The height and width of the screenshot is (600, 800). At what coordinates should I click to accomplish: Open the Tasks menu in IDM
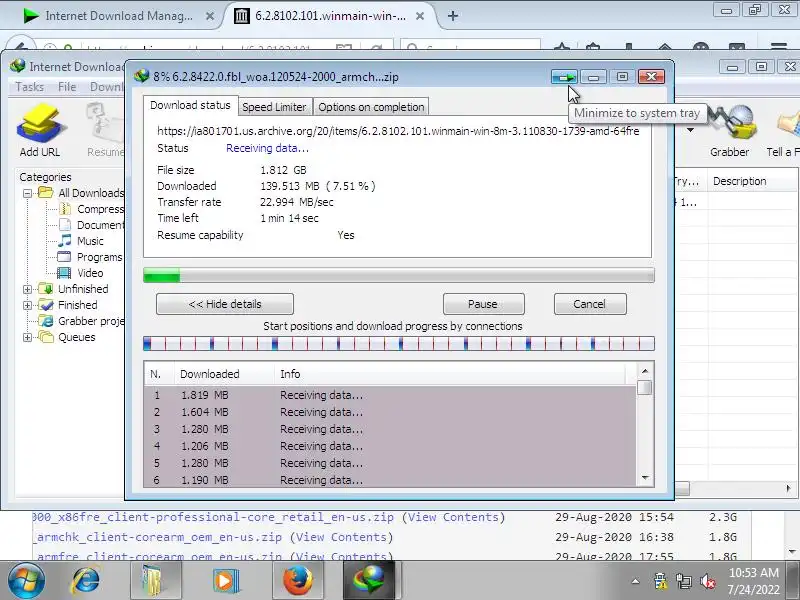(30, 87)
